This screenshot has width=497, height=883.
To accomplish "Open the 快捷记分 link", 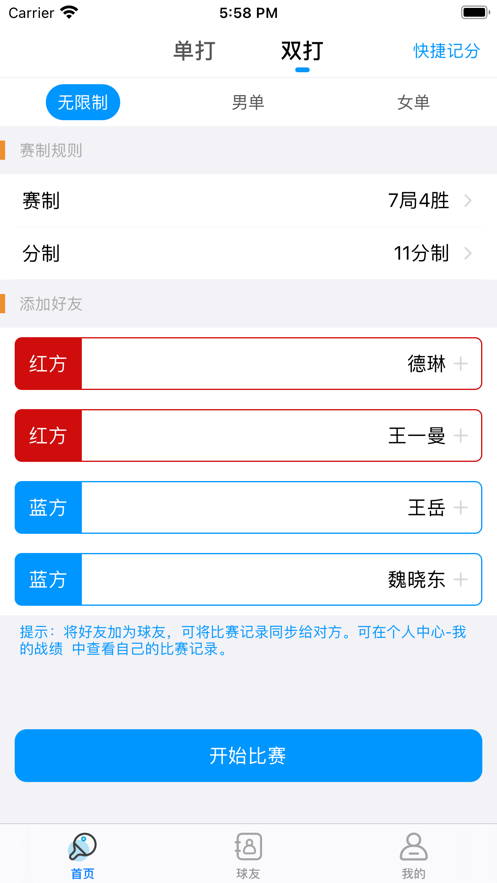I will point(446,51).
